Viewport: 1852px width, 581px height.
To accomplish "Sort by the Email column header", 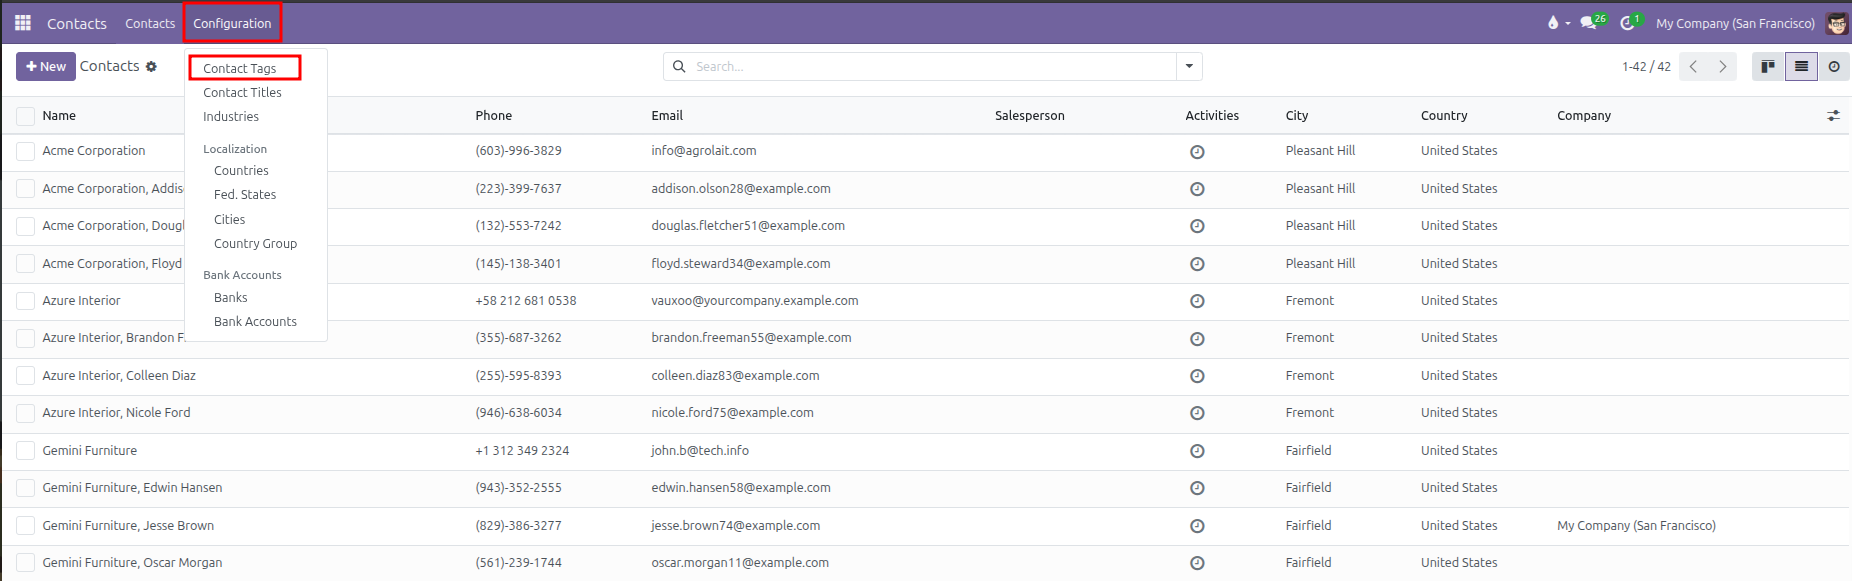I will click(x=667, y=116).
